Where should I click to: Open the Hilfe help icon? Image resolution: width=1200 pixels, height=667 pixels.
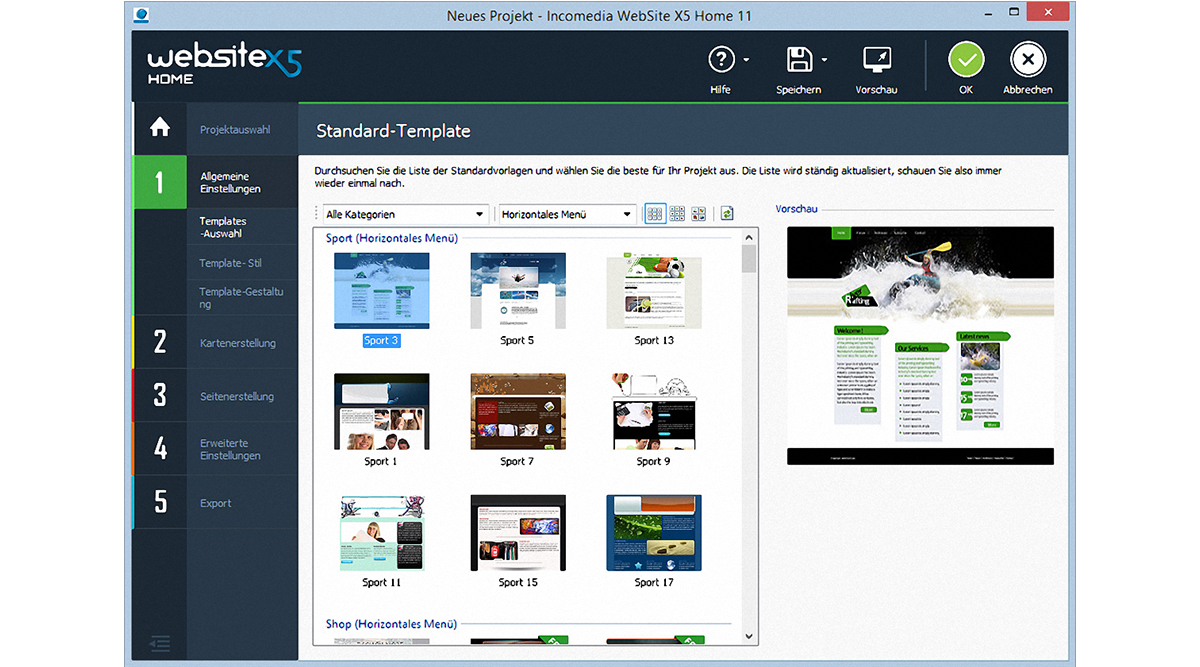coord(721,60)
